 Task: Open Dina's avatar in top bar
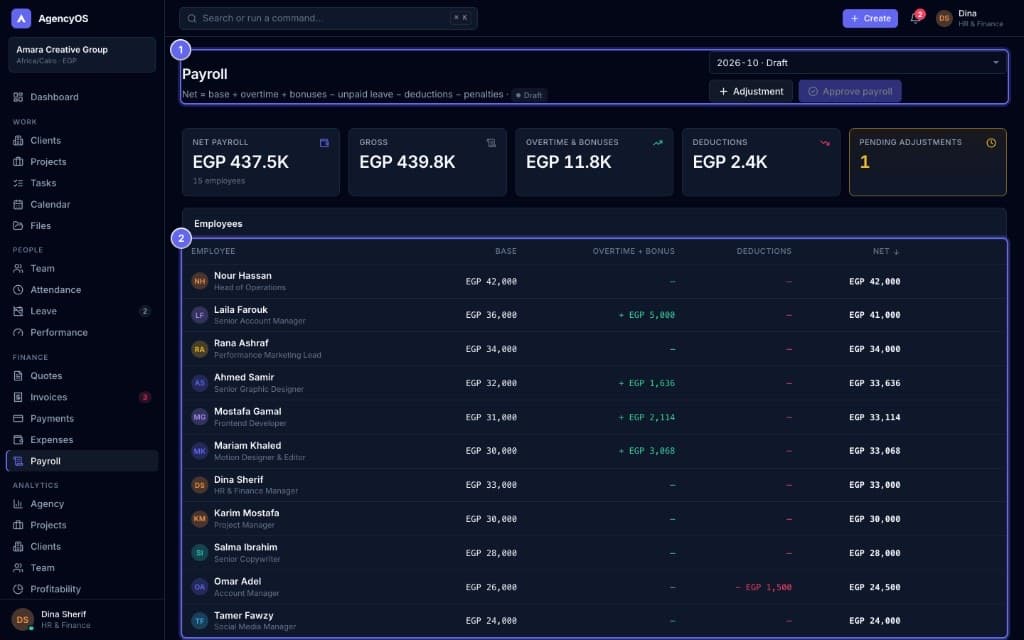click(x=944, y=18)
